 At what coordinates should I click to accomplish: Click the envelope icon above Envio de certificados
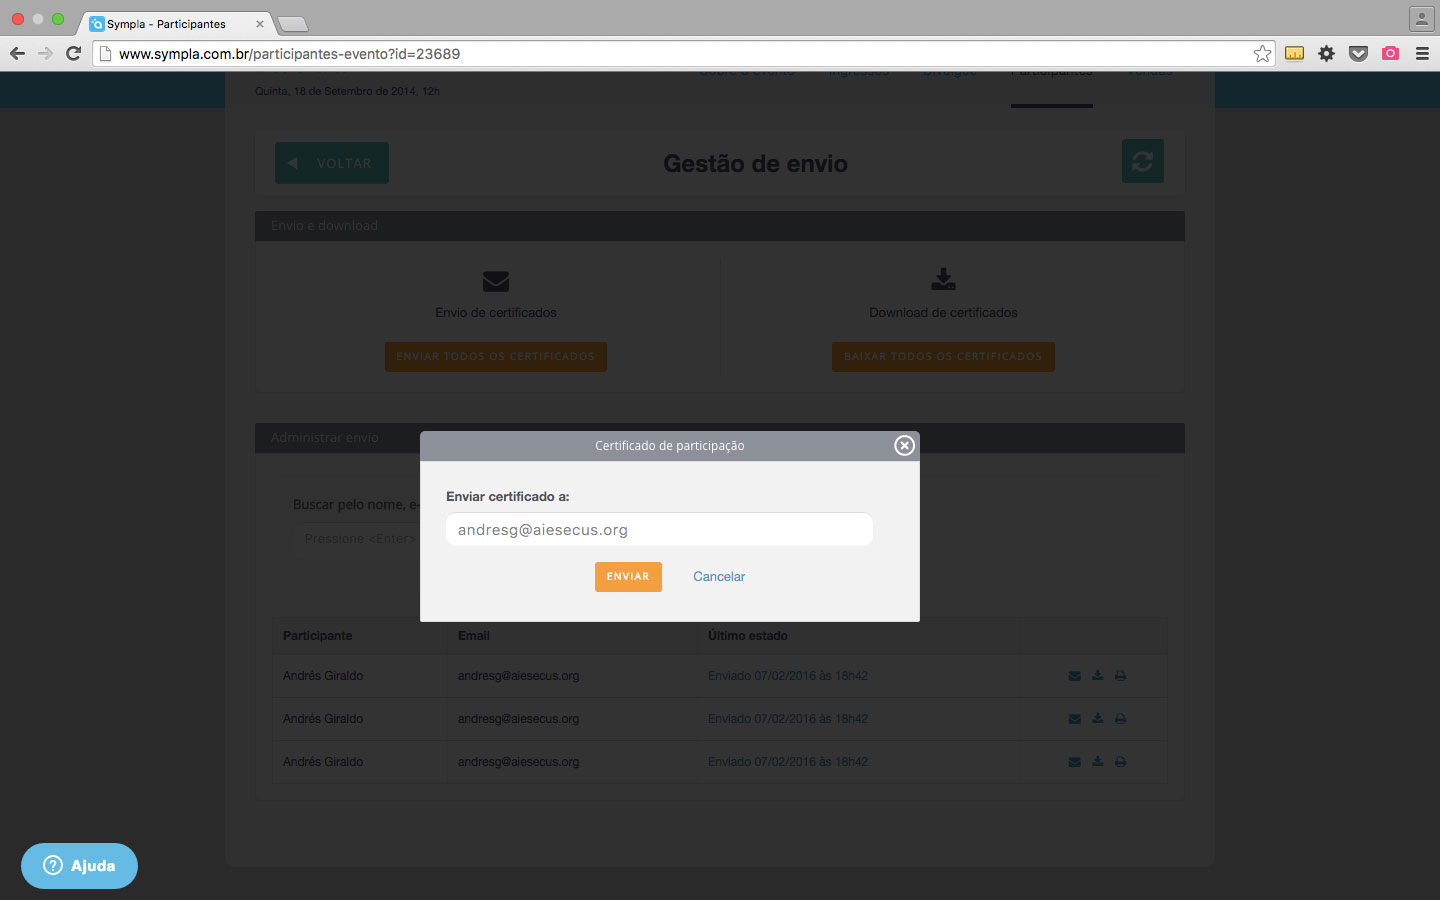click(x=496, y=281)
